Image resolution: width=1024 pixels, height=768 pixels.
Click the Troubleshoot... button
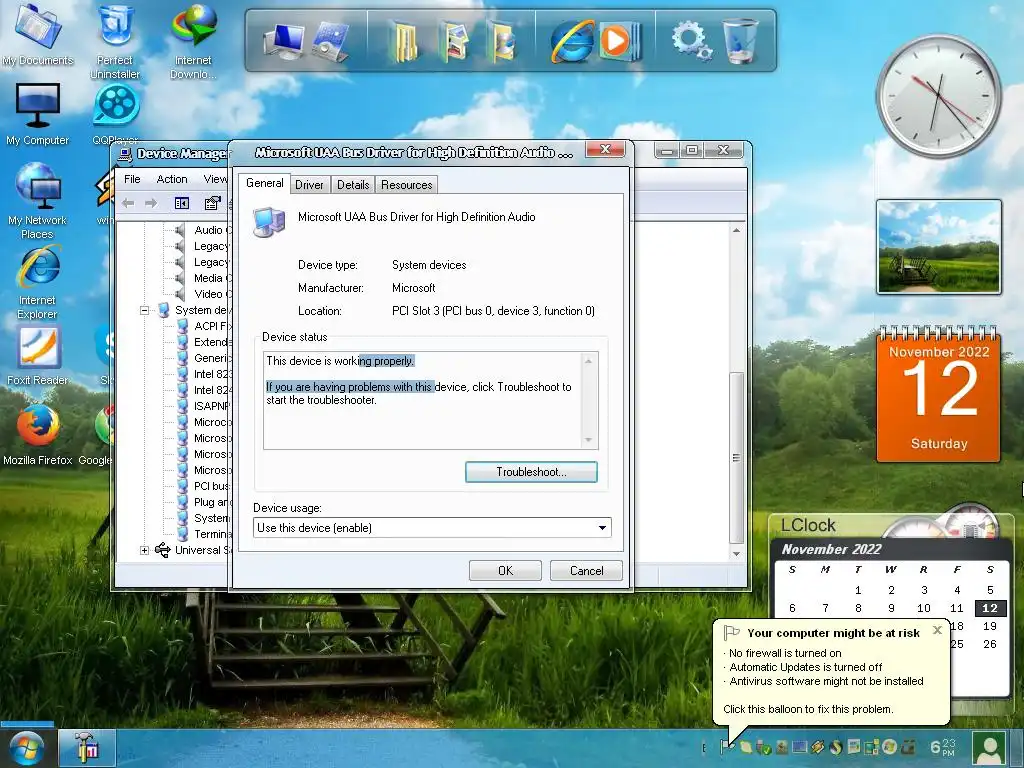(x=531, y=472)
